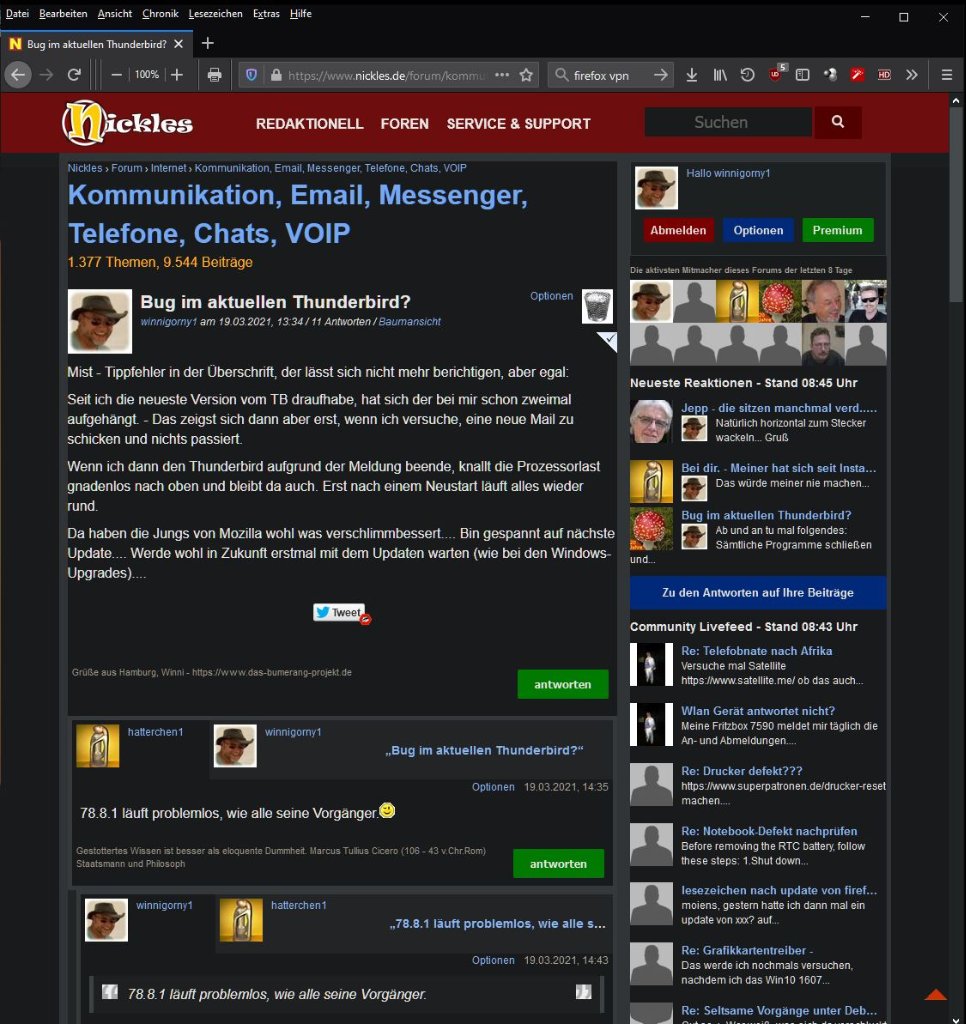The image size is (966, 1024).
Task: Open SERVICE & SUPPORT navigation item
Action: 519,123
